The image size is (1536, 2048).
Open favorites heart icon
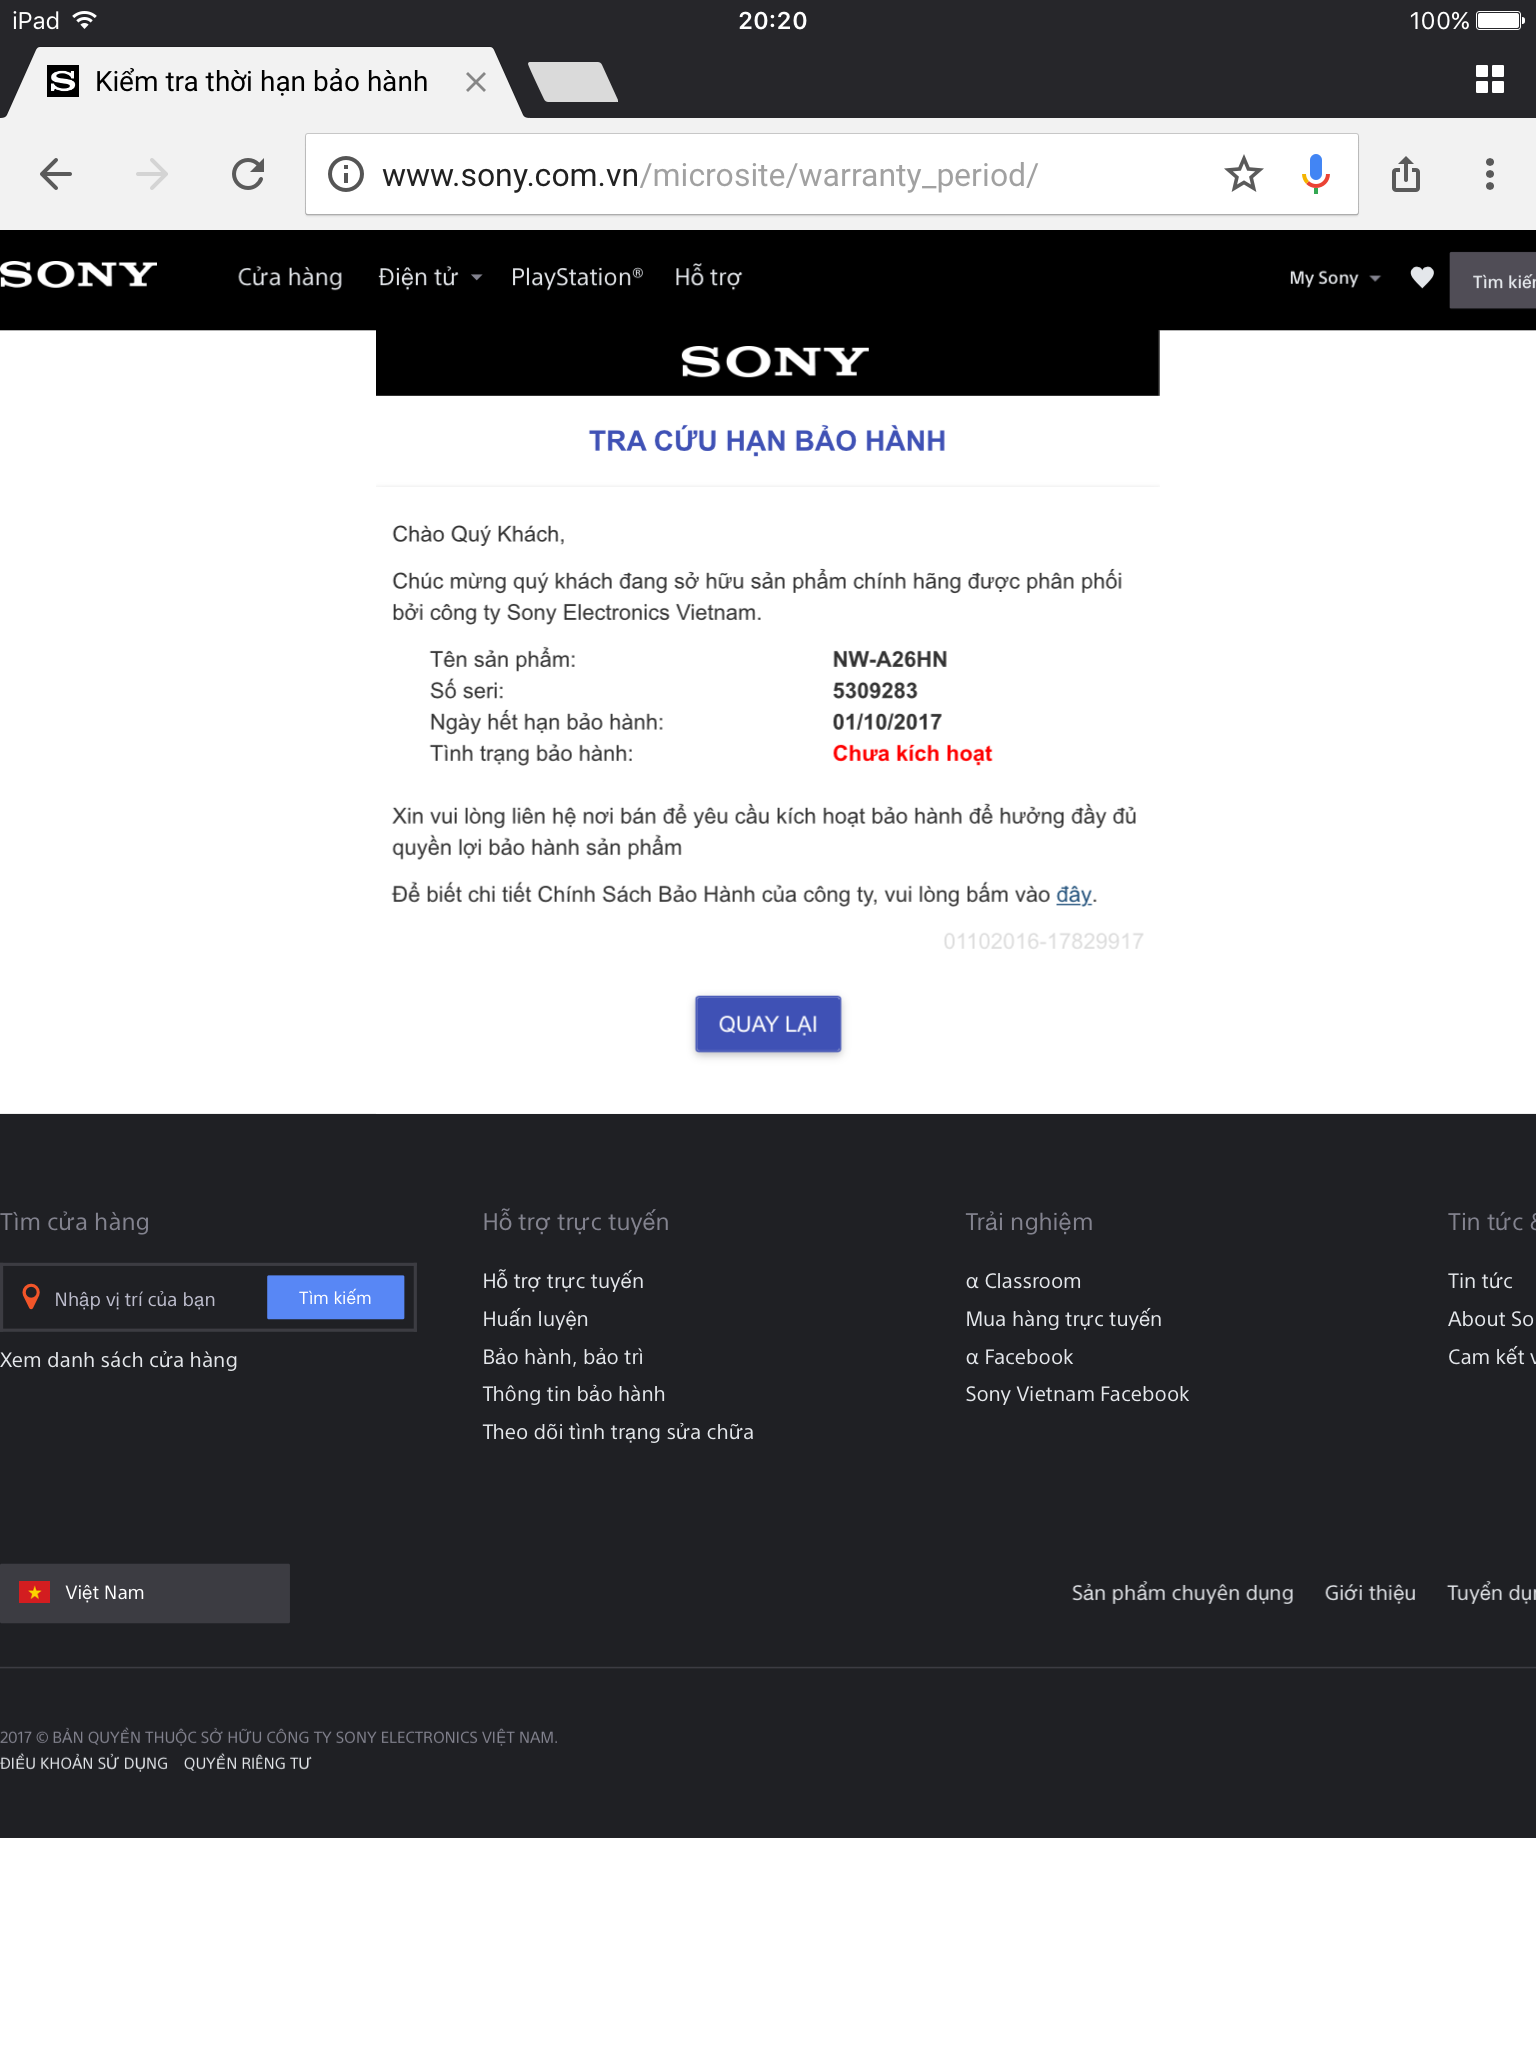coord(1422,277)
